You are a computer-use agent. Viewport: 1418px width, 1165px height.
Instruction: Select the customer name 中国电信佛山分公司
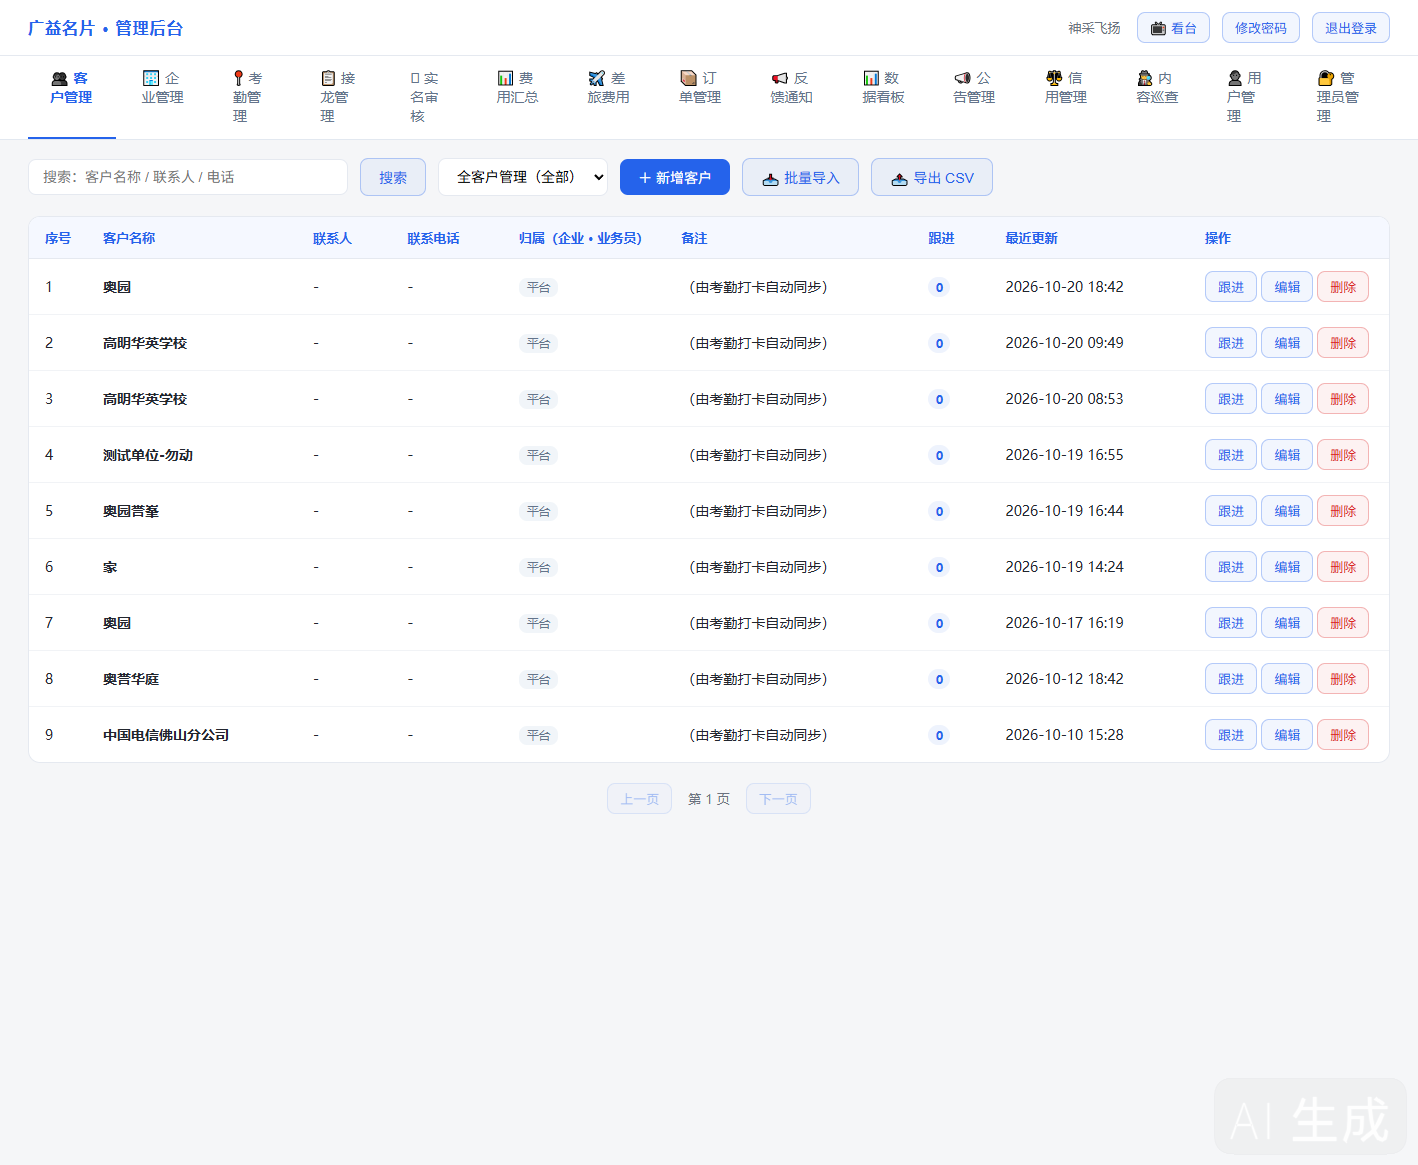tap(166, 735)
